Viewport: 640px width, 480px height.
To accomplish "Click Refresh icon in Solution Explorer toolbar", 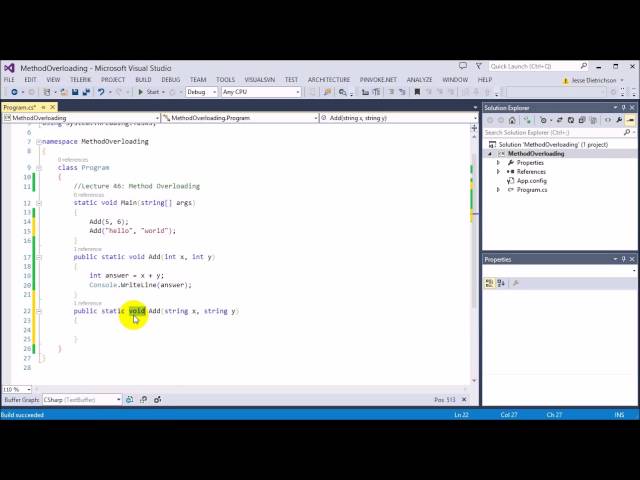I will (571, 120).
